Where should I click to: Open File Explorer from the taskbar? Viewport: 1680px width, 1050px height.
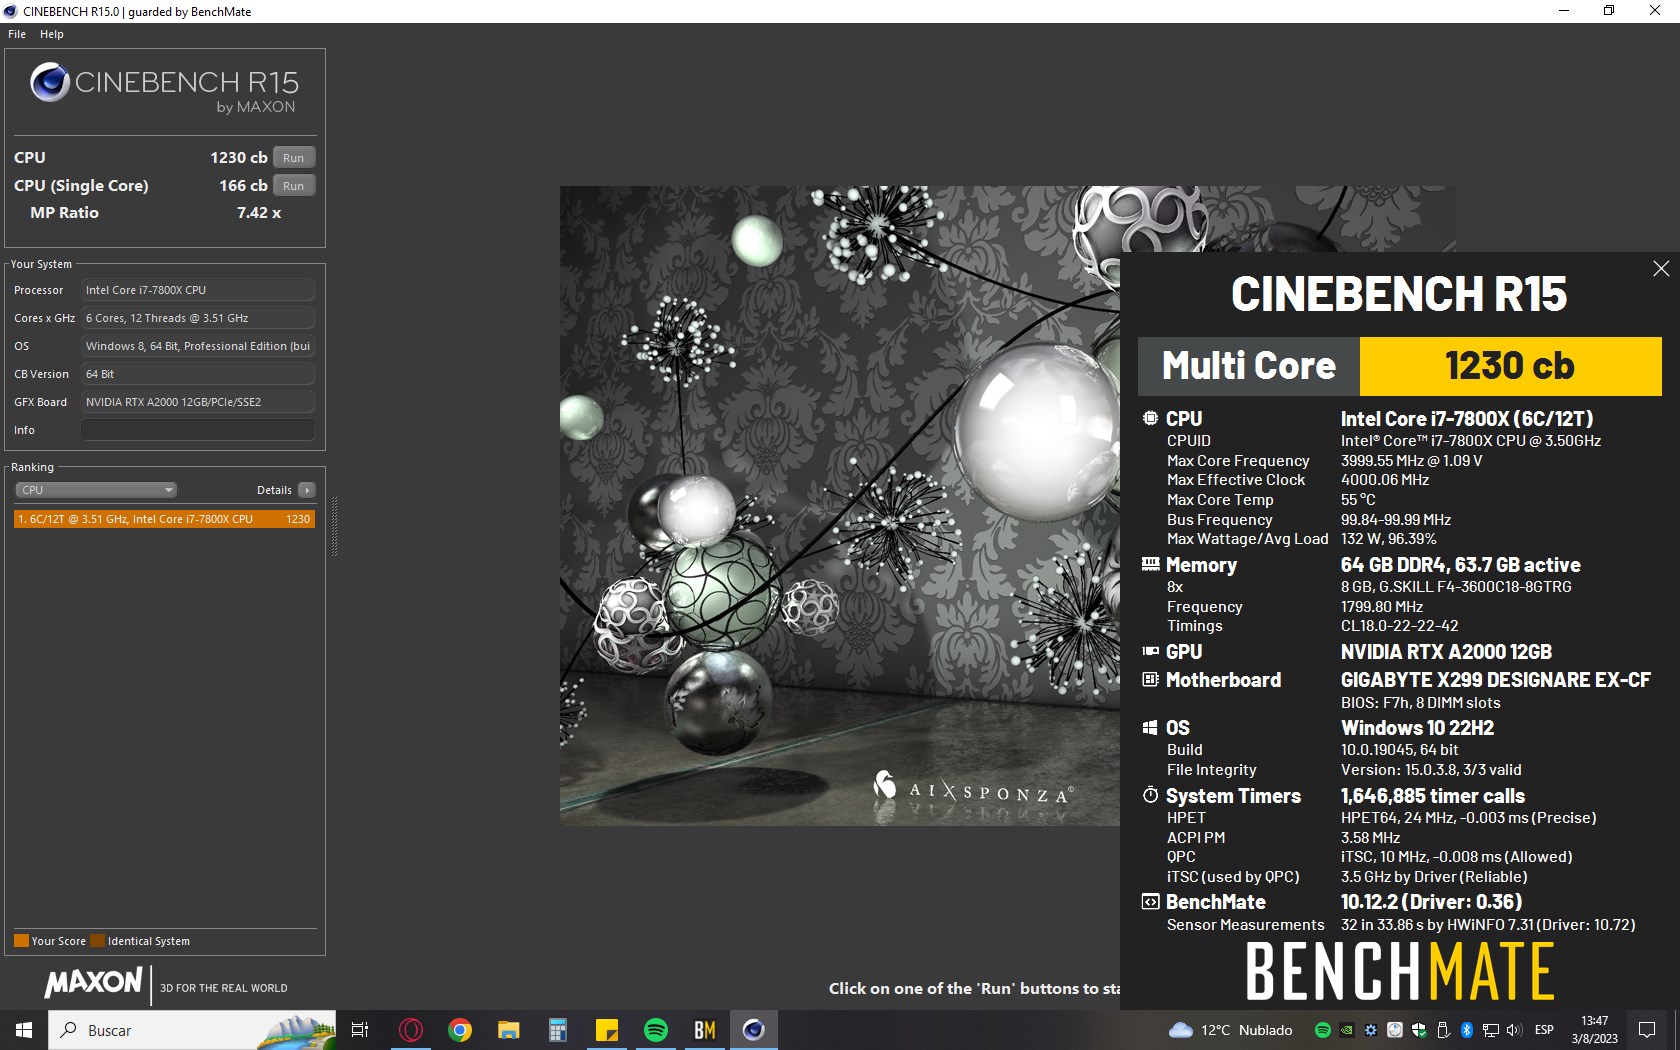coord(509,1030)
